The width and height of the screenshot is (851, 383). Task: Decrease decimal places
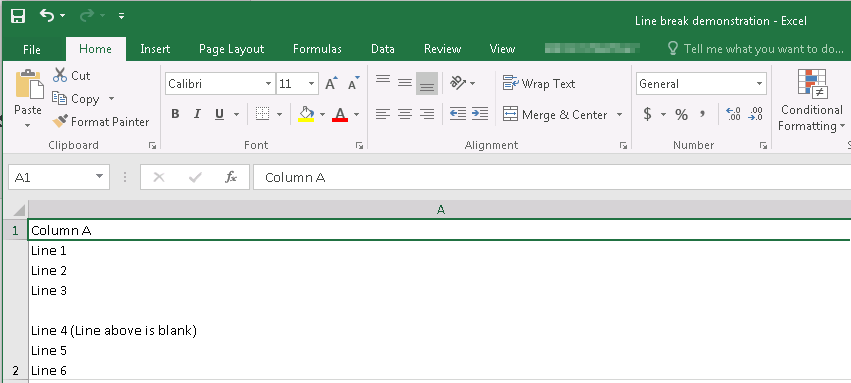(x=755, y=114)
